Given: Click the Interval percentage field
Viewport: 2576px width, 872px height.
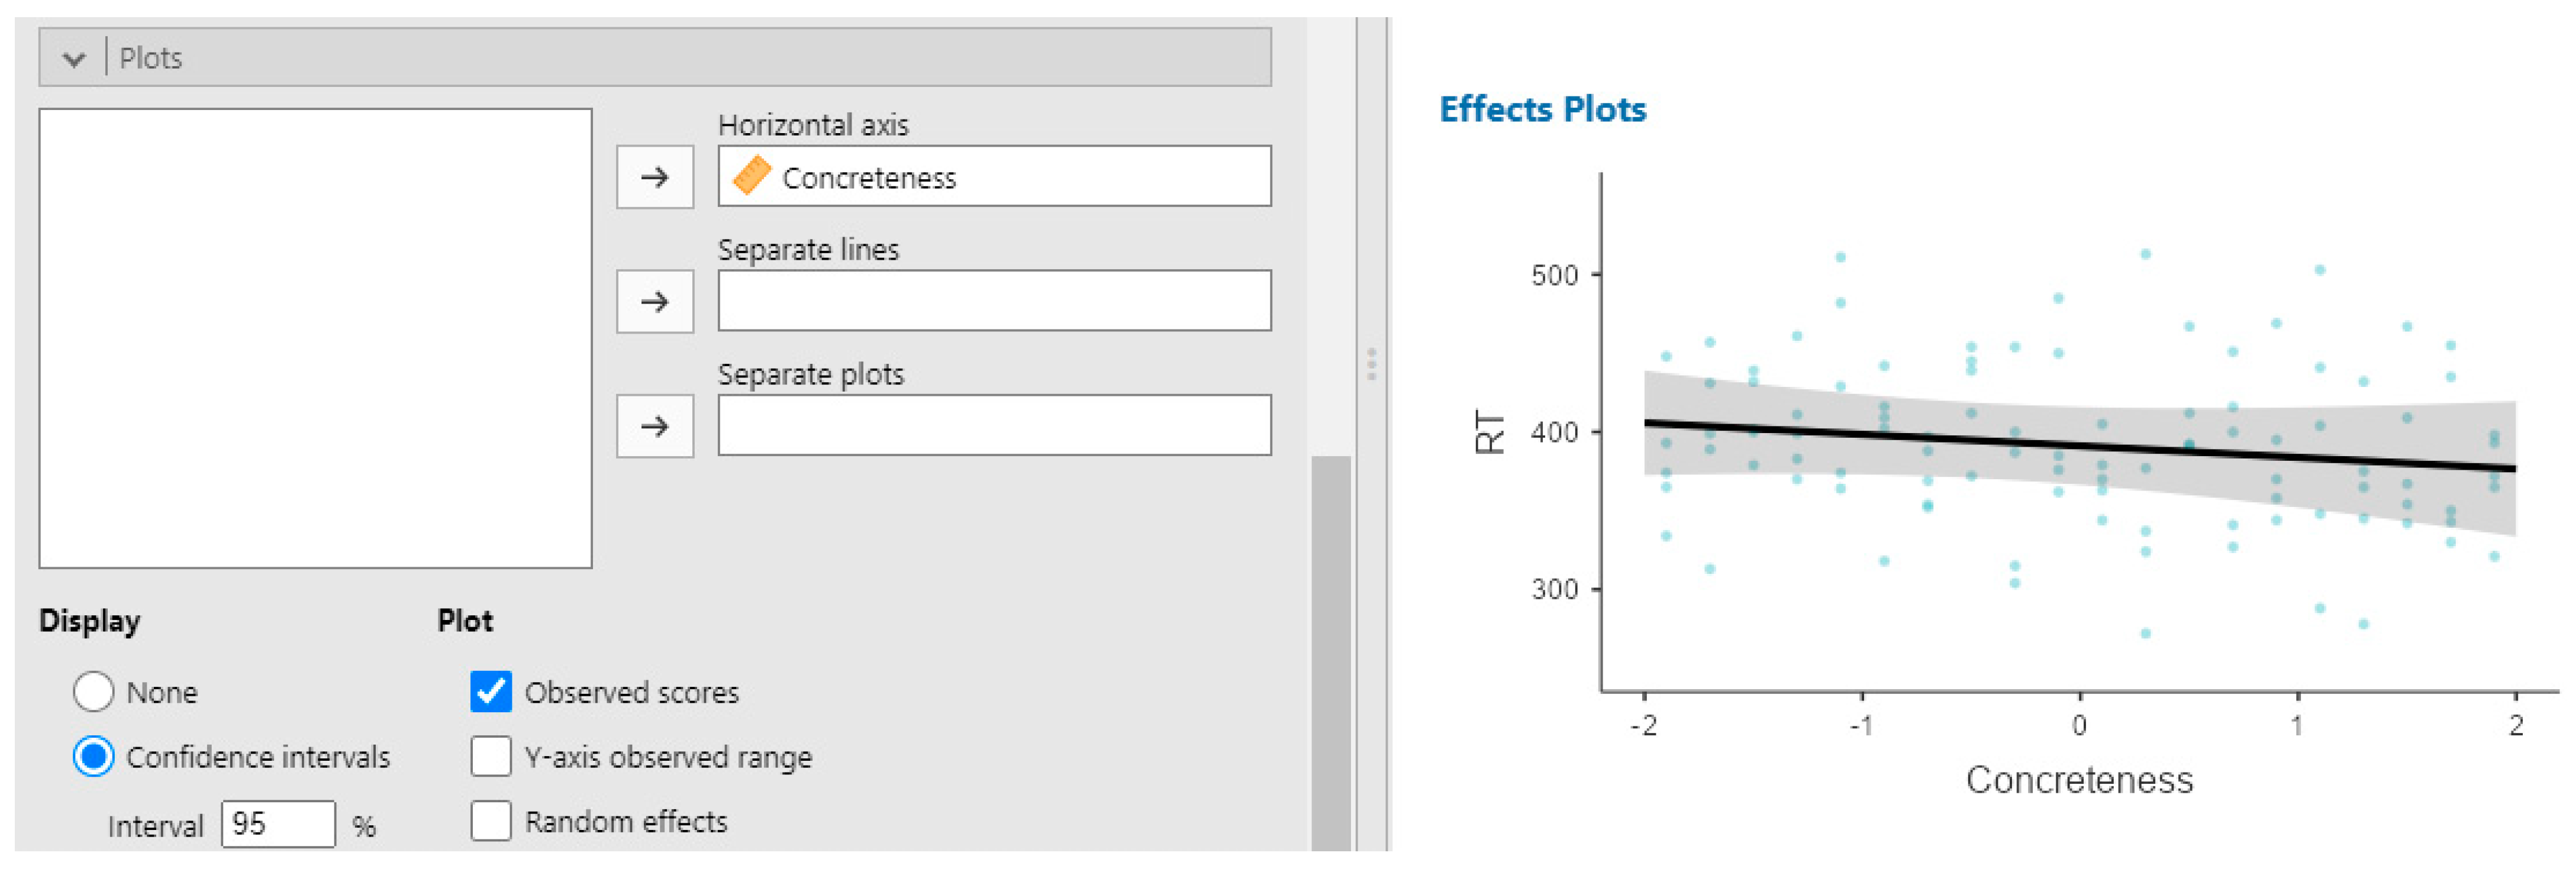Looking at the screenshot, I should point(277,824).
